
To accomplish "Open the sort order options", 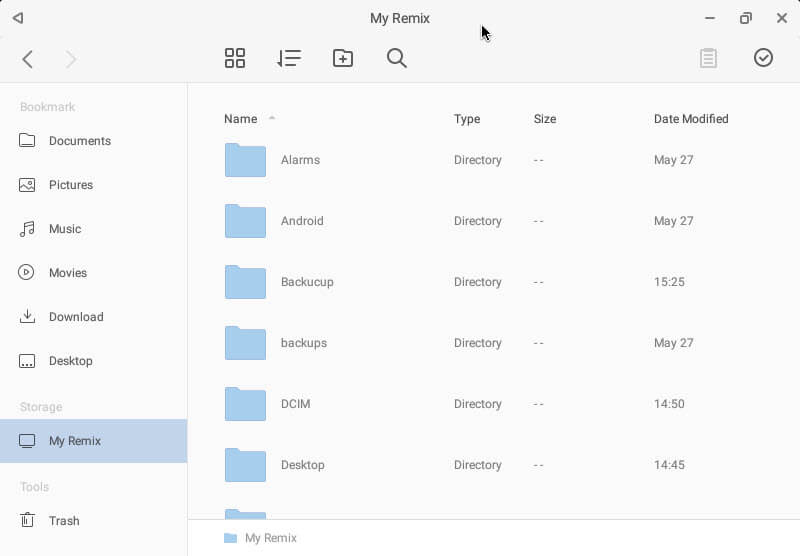I will 289,58.
